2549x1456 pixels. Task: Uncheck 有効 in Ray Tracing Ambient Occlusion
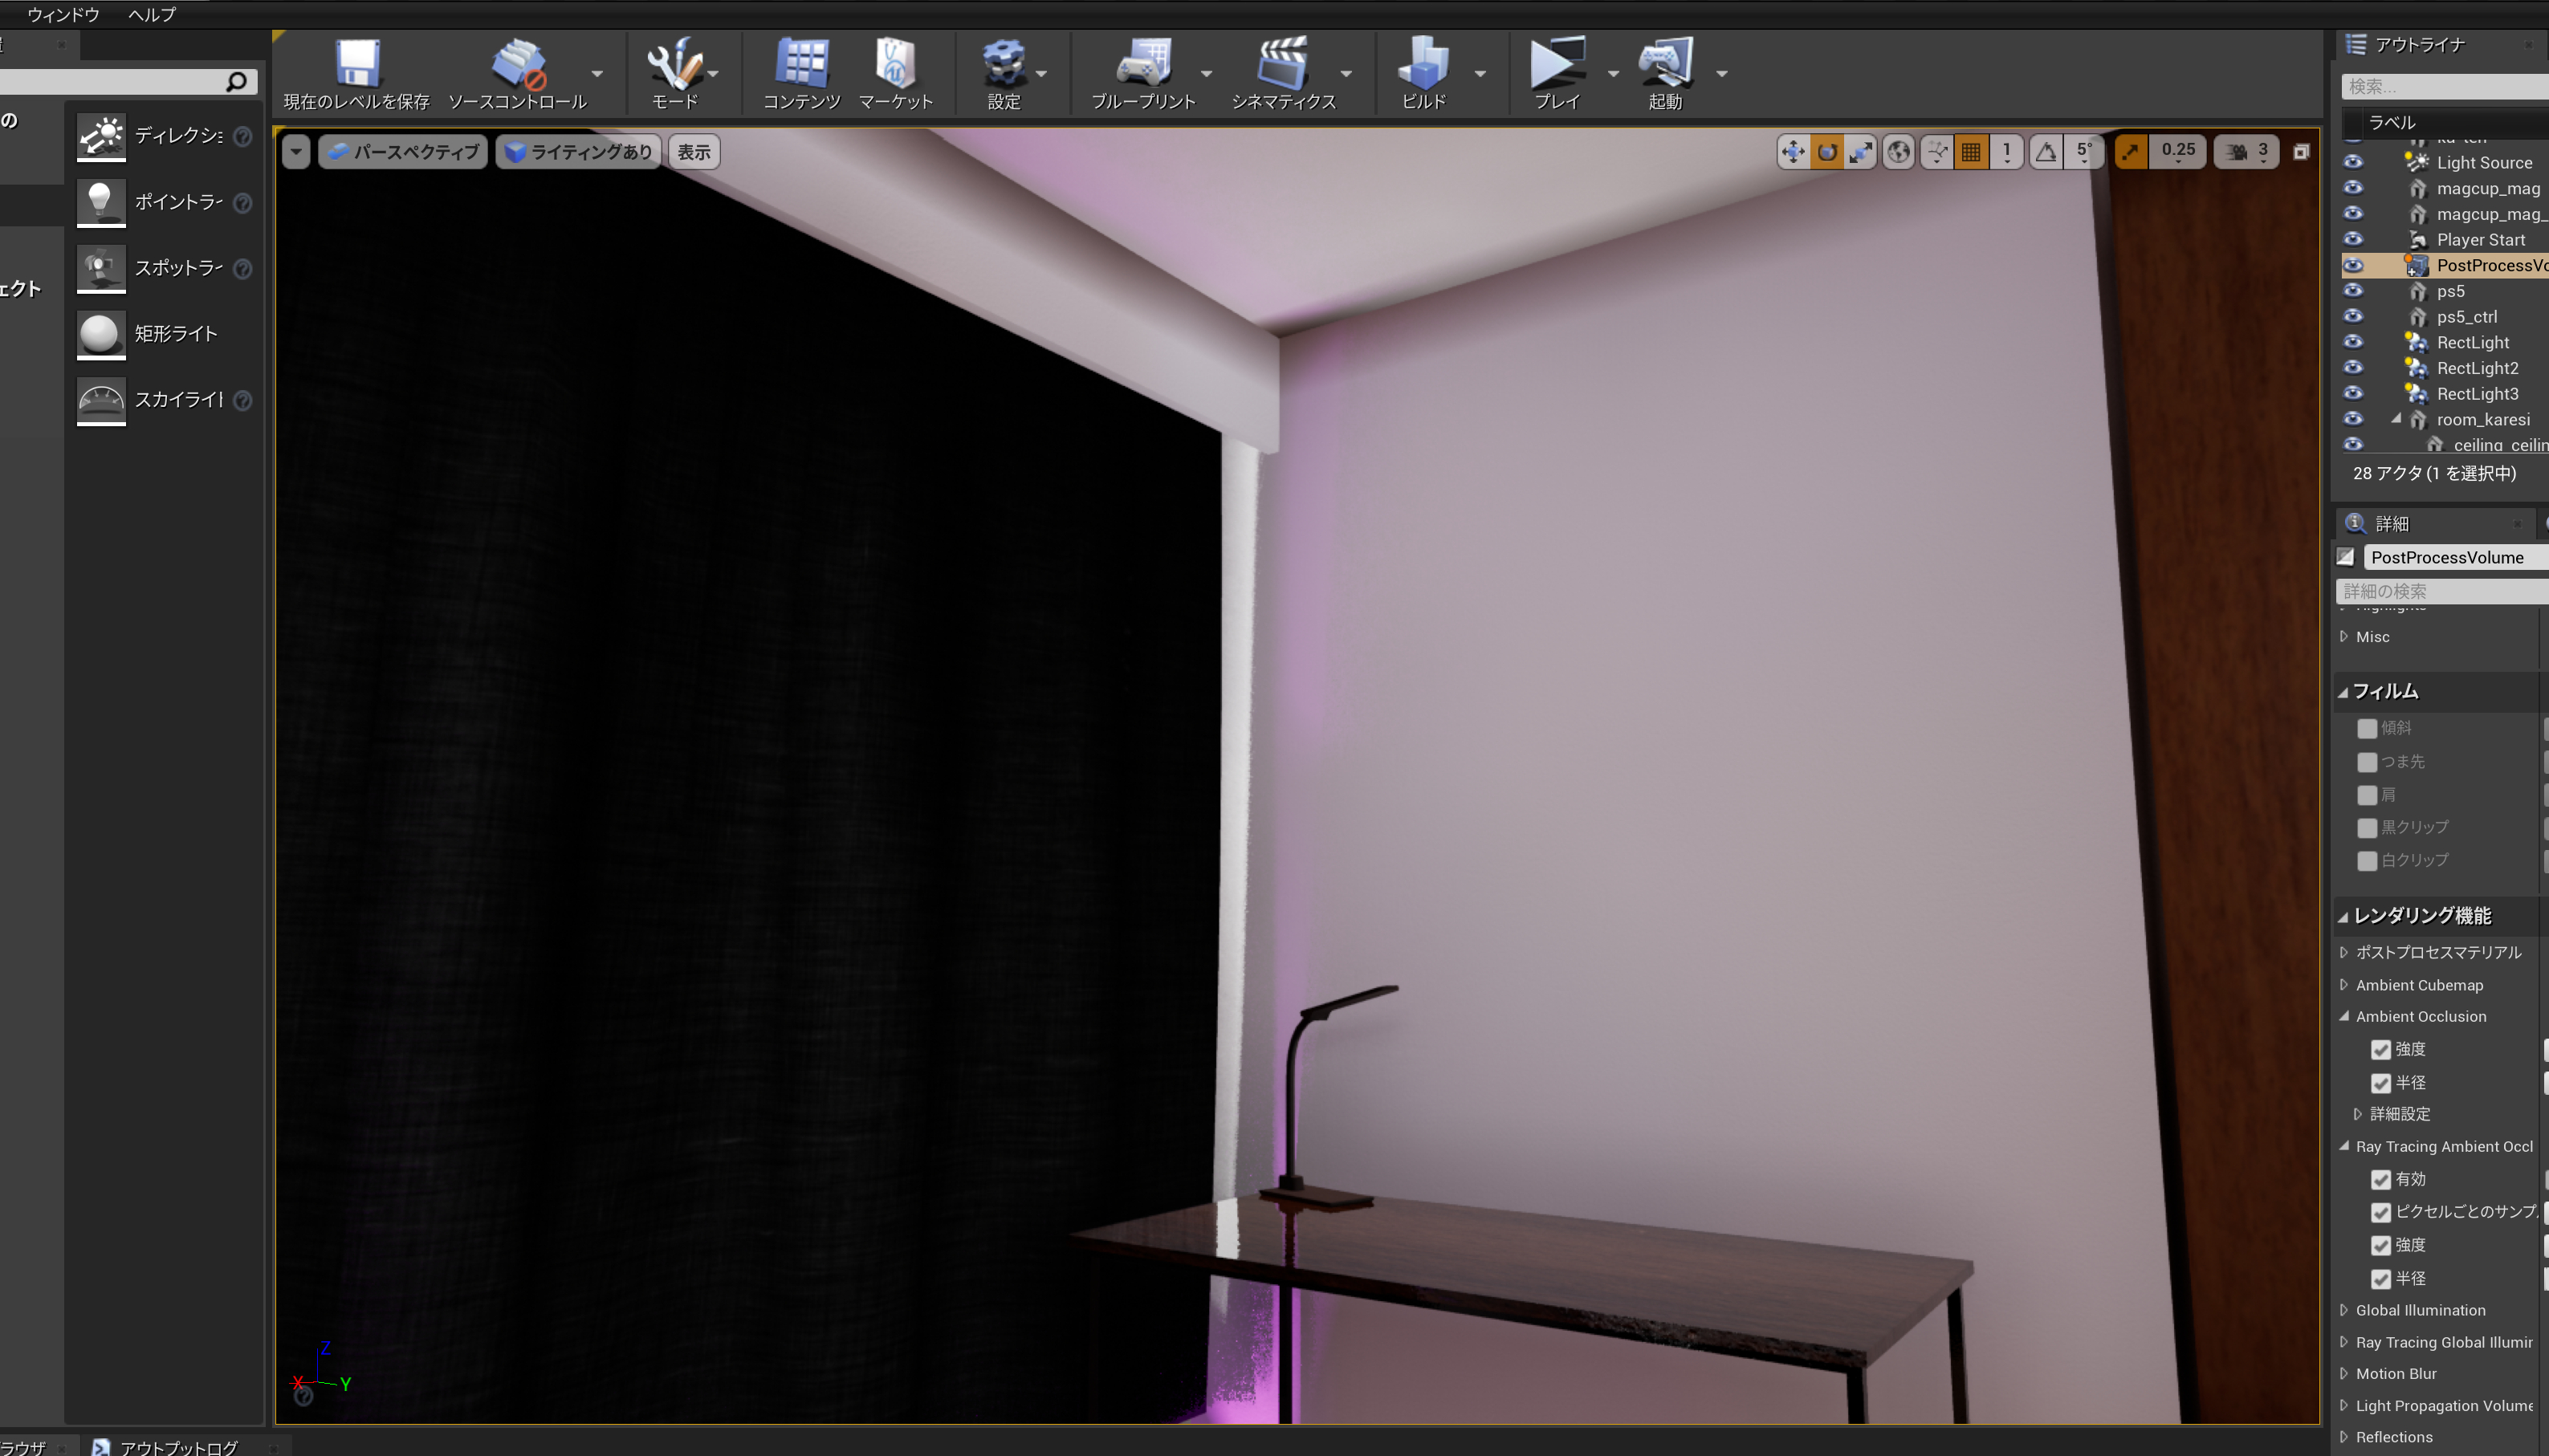(x=2383, y=1179)
